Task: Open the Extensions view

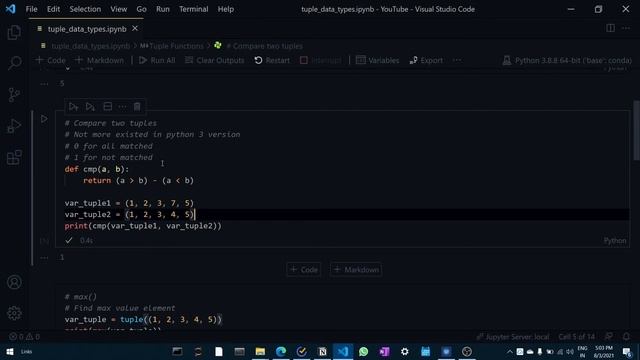Action: point(14,157)
